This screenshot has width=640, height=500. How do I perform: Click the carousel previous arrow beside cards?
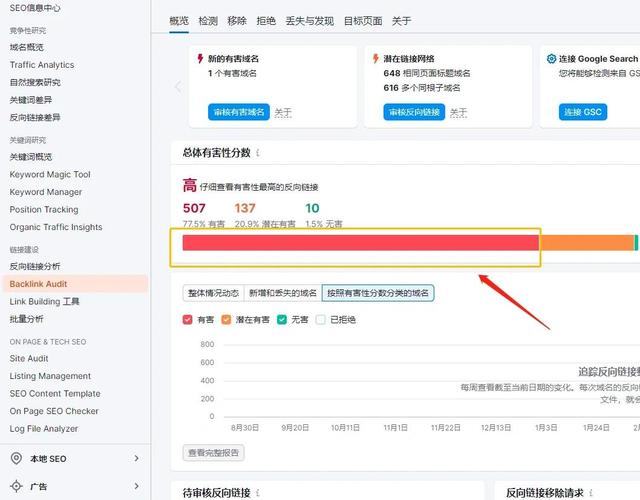[x=178, y=87]
